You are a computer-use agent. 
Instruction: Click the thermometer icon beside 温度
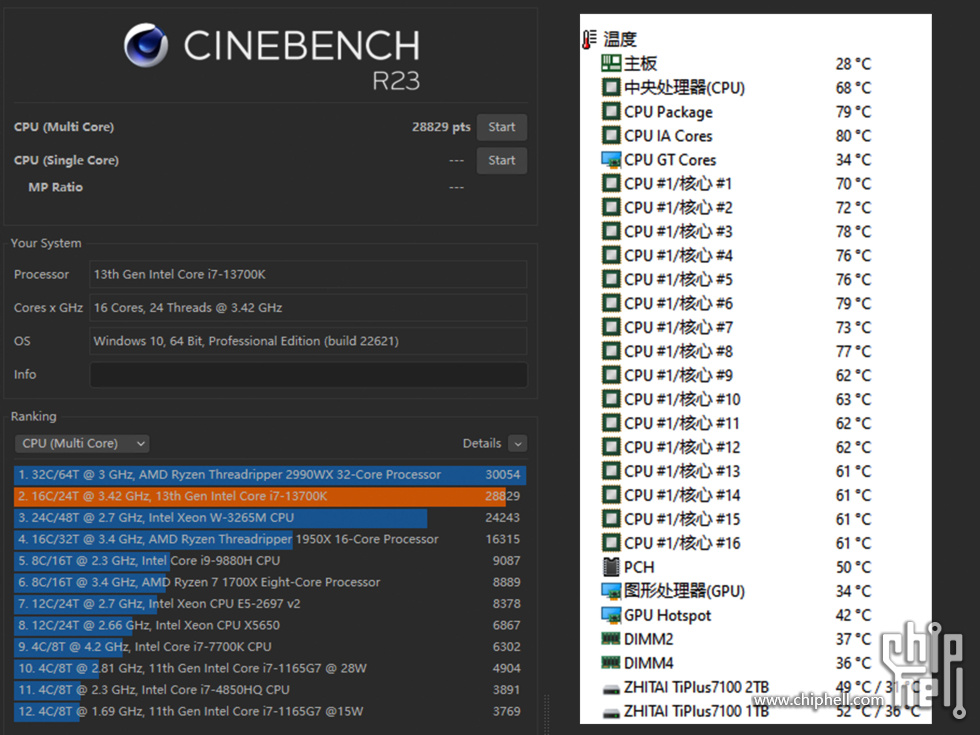(x=589, y=39)
